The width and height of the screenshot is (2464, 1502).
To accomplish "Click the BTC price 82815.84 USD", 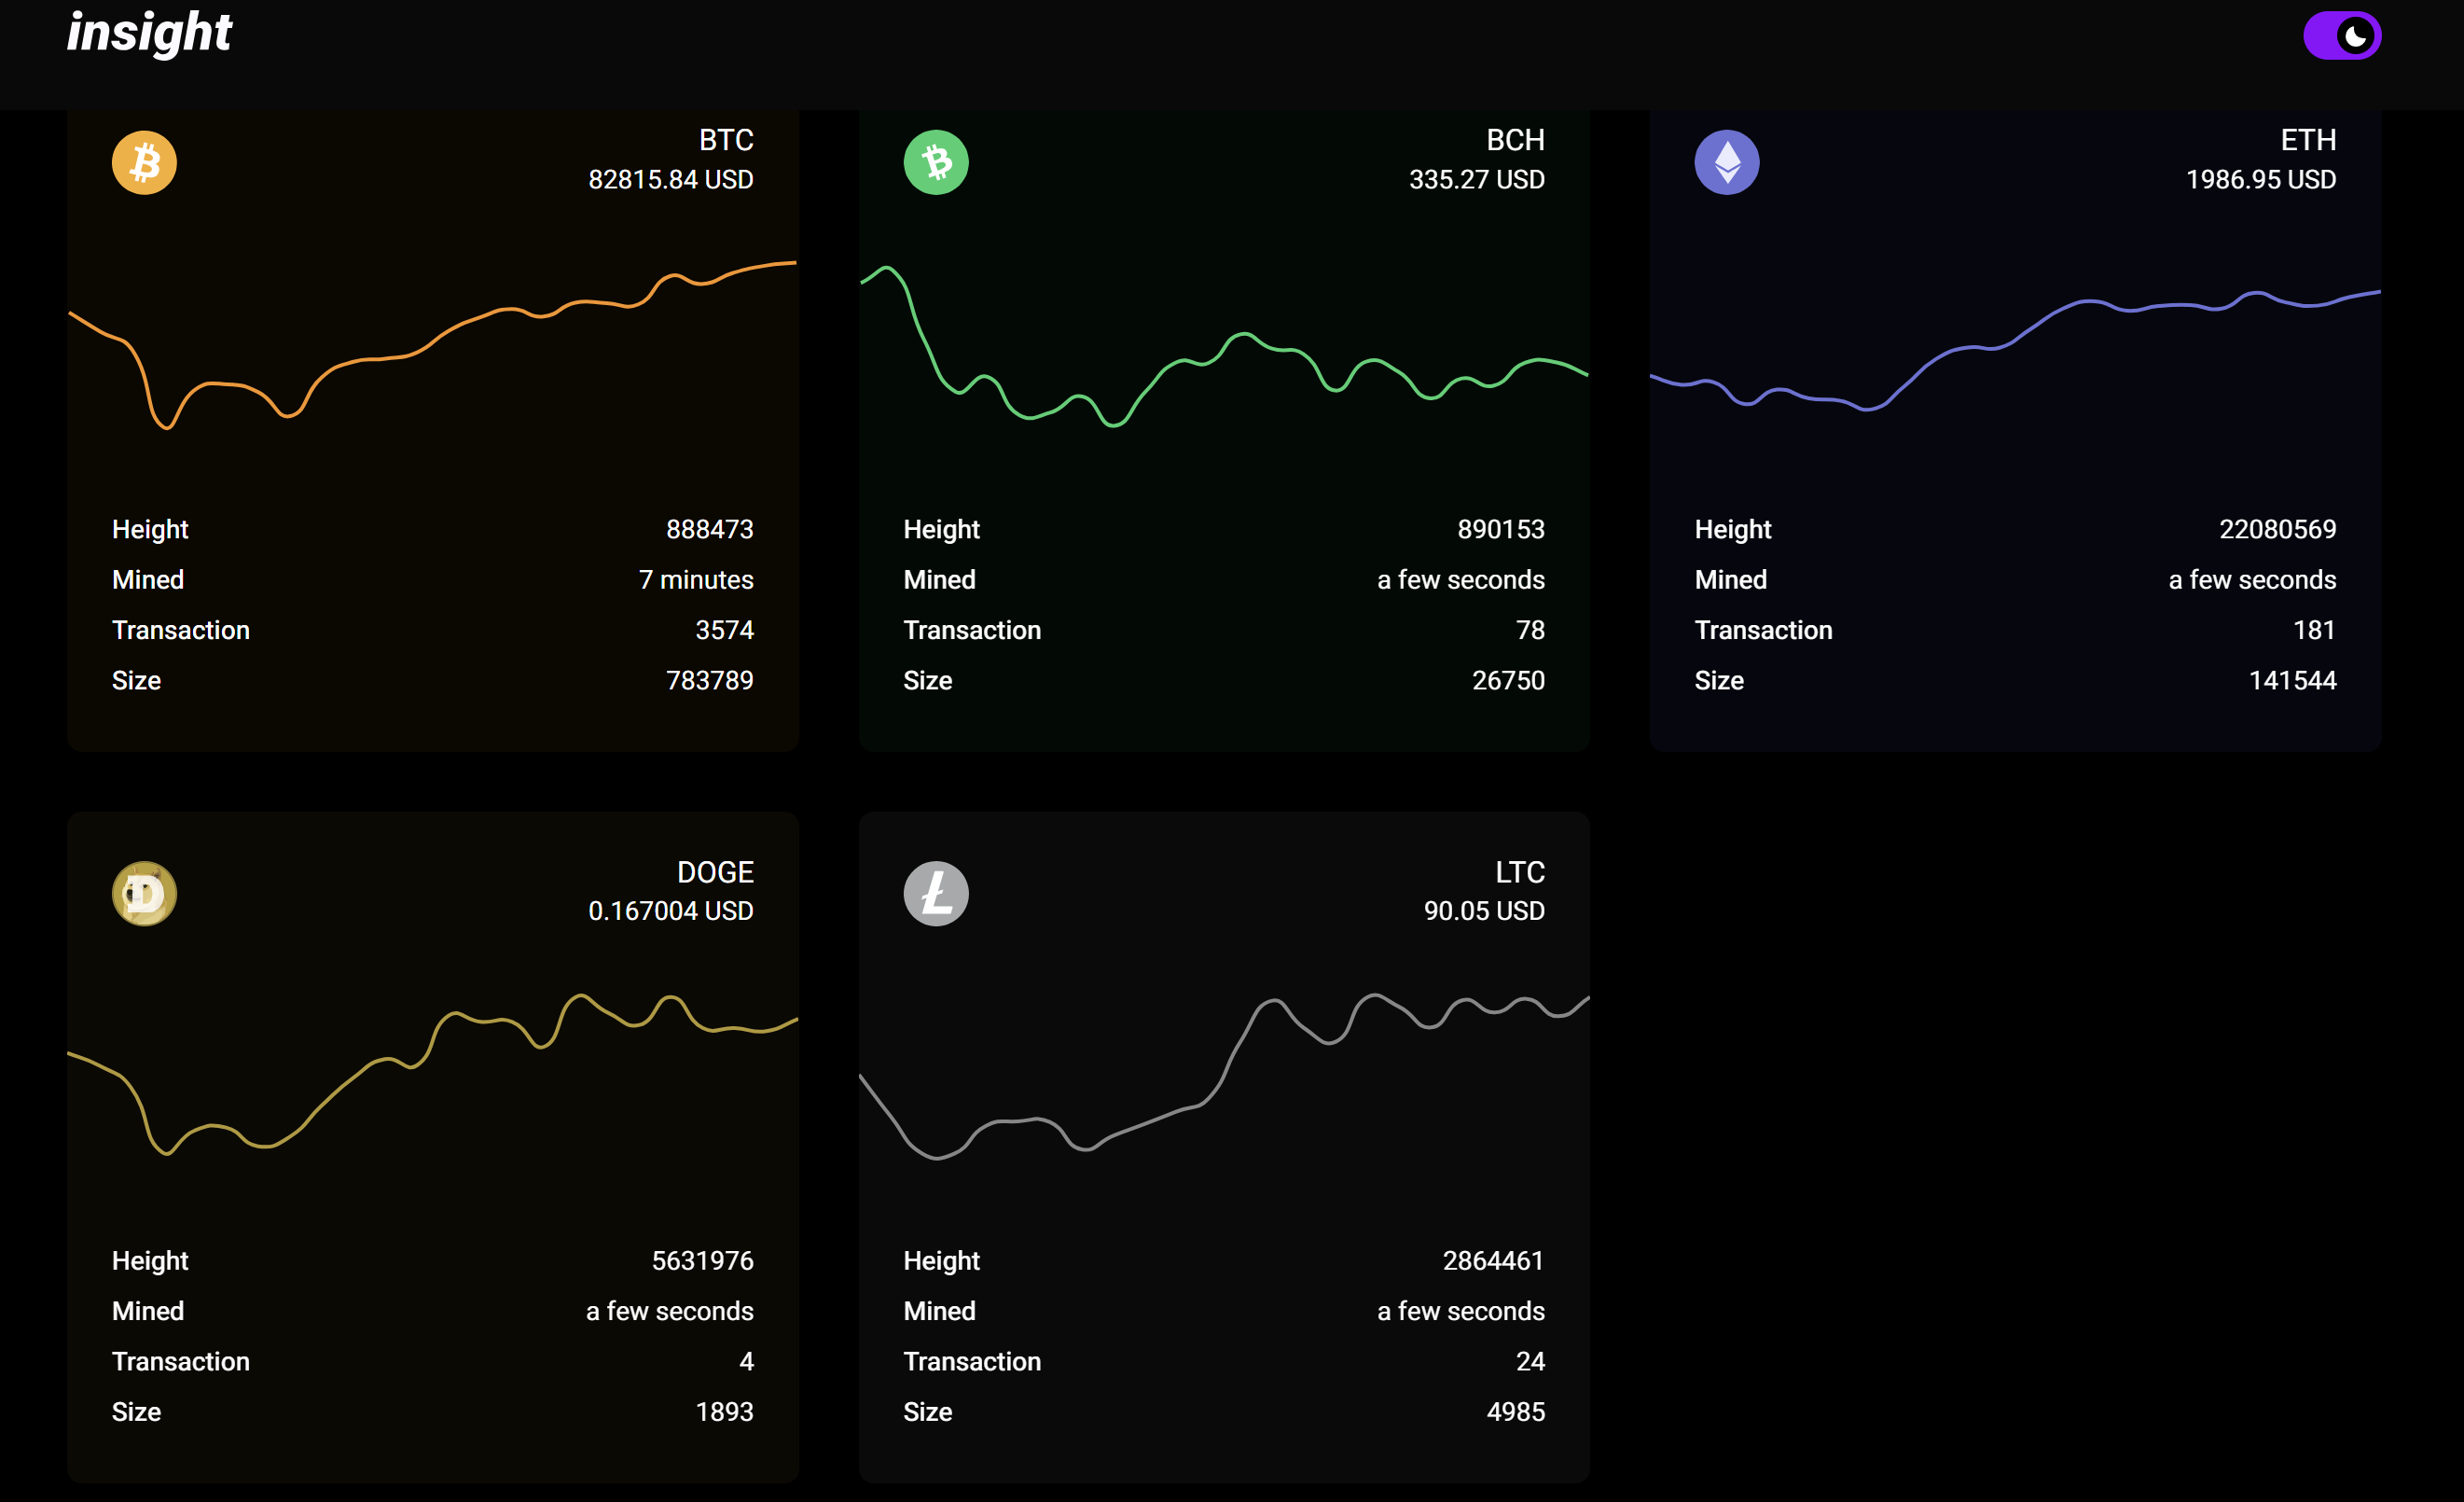I will (670, 180).
